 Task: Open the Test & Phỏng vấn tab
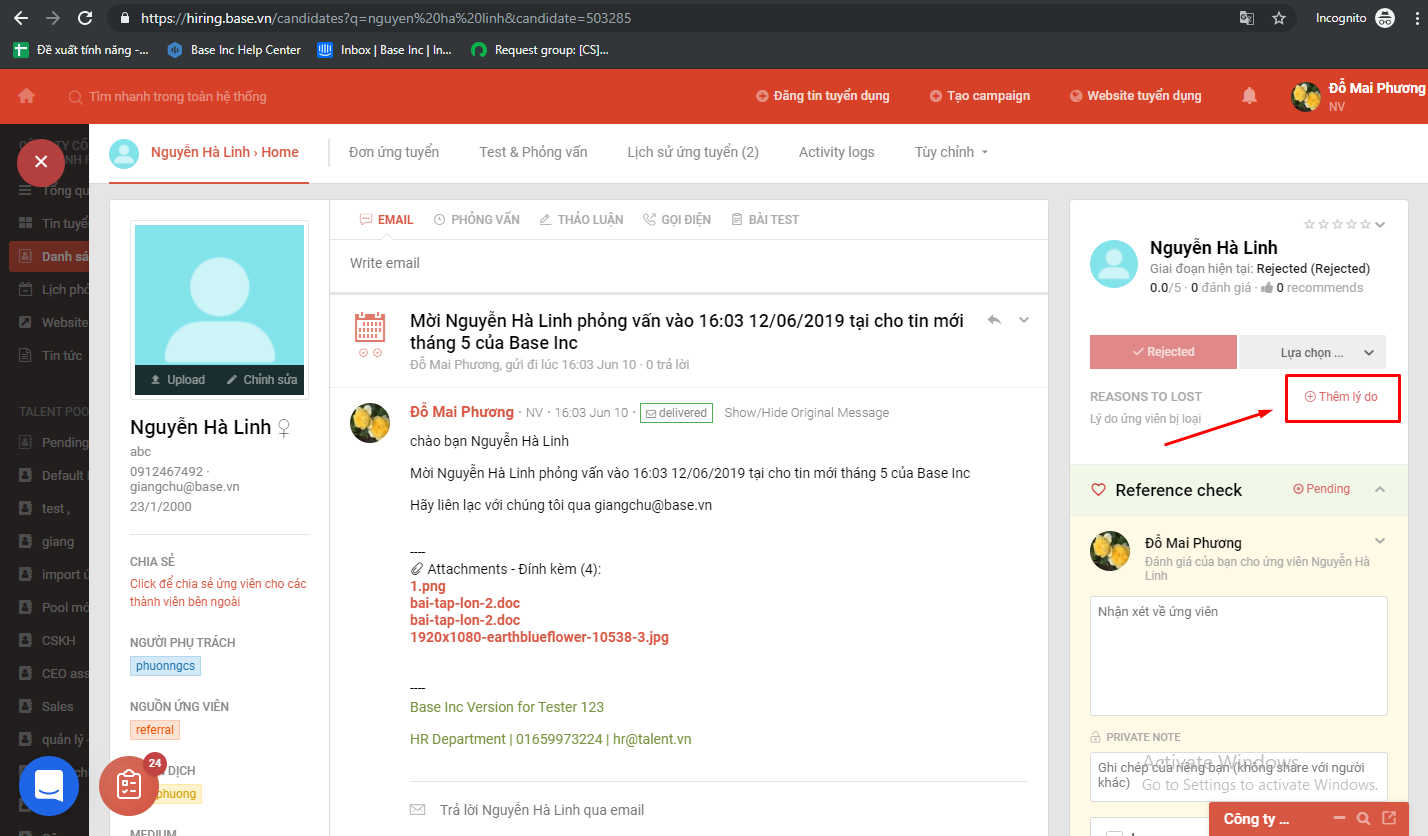[x=533, y=152]
